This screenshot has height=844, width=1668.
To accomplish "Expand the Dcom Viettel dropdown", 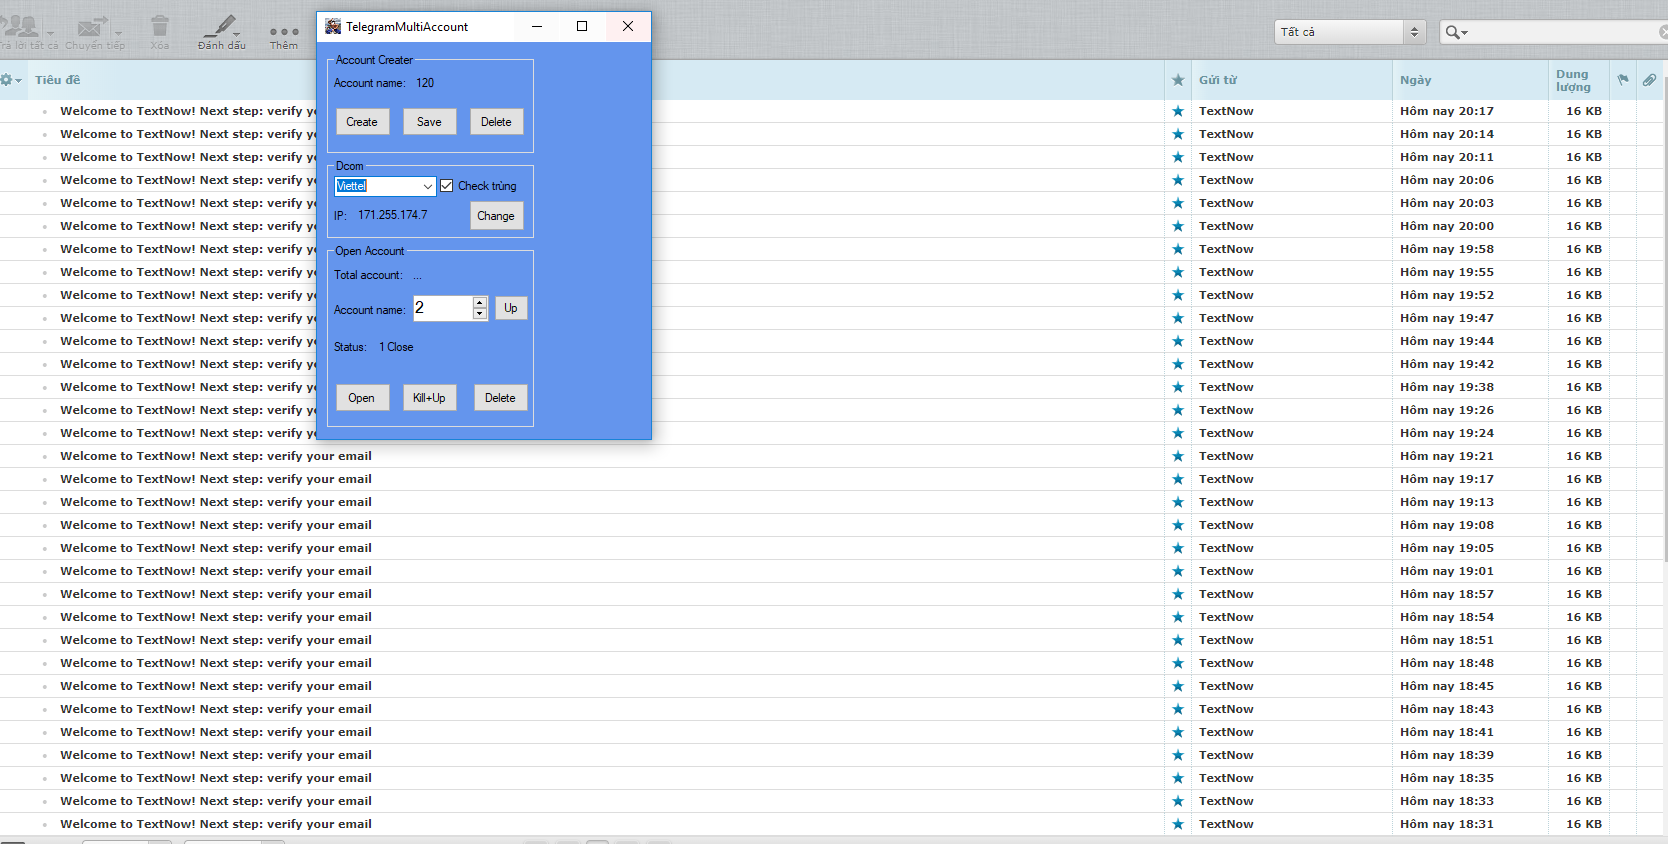I will (x=428, y=186).
